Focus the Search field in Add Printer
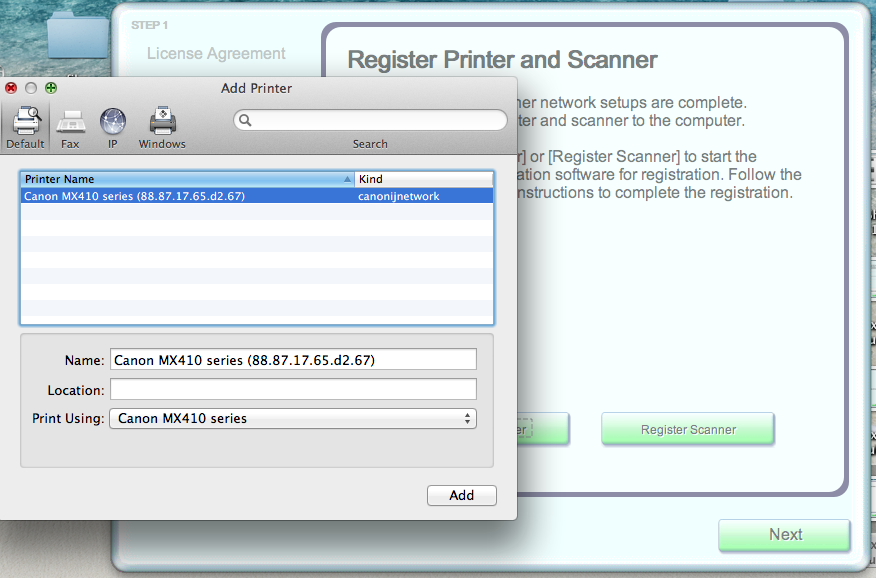This screenshot has width=876, height=578. pos(370,120)
